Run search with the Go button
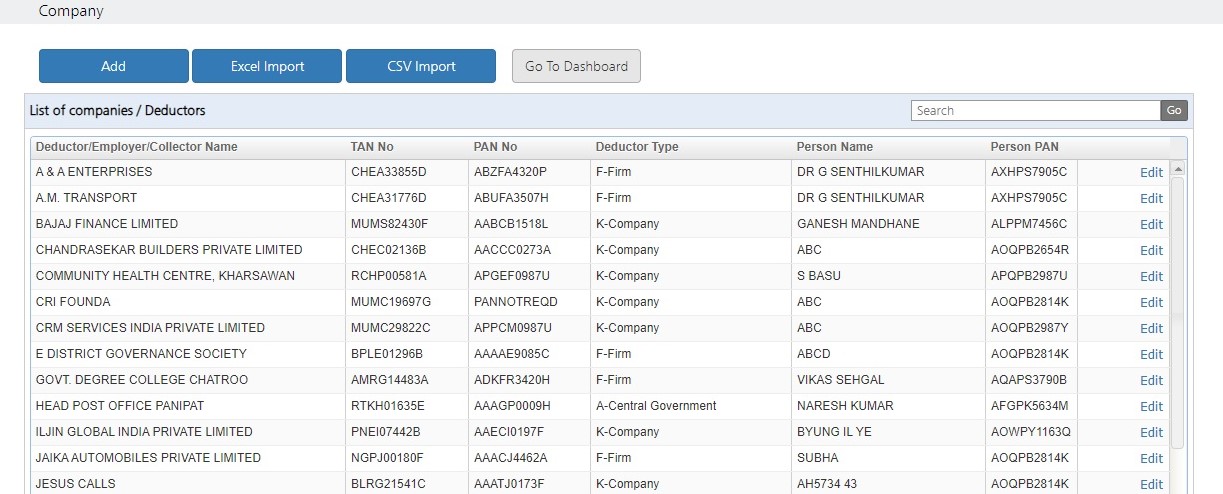Image resolution: width=1223 pixels, height=494 pixels. point(1174,111)
